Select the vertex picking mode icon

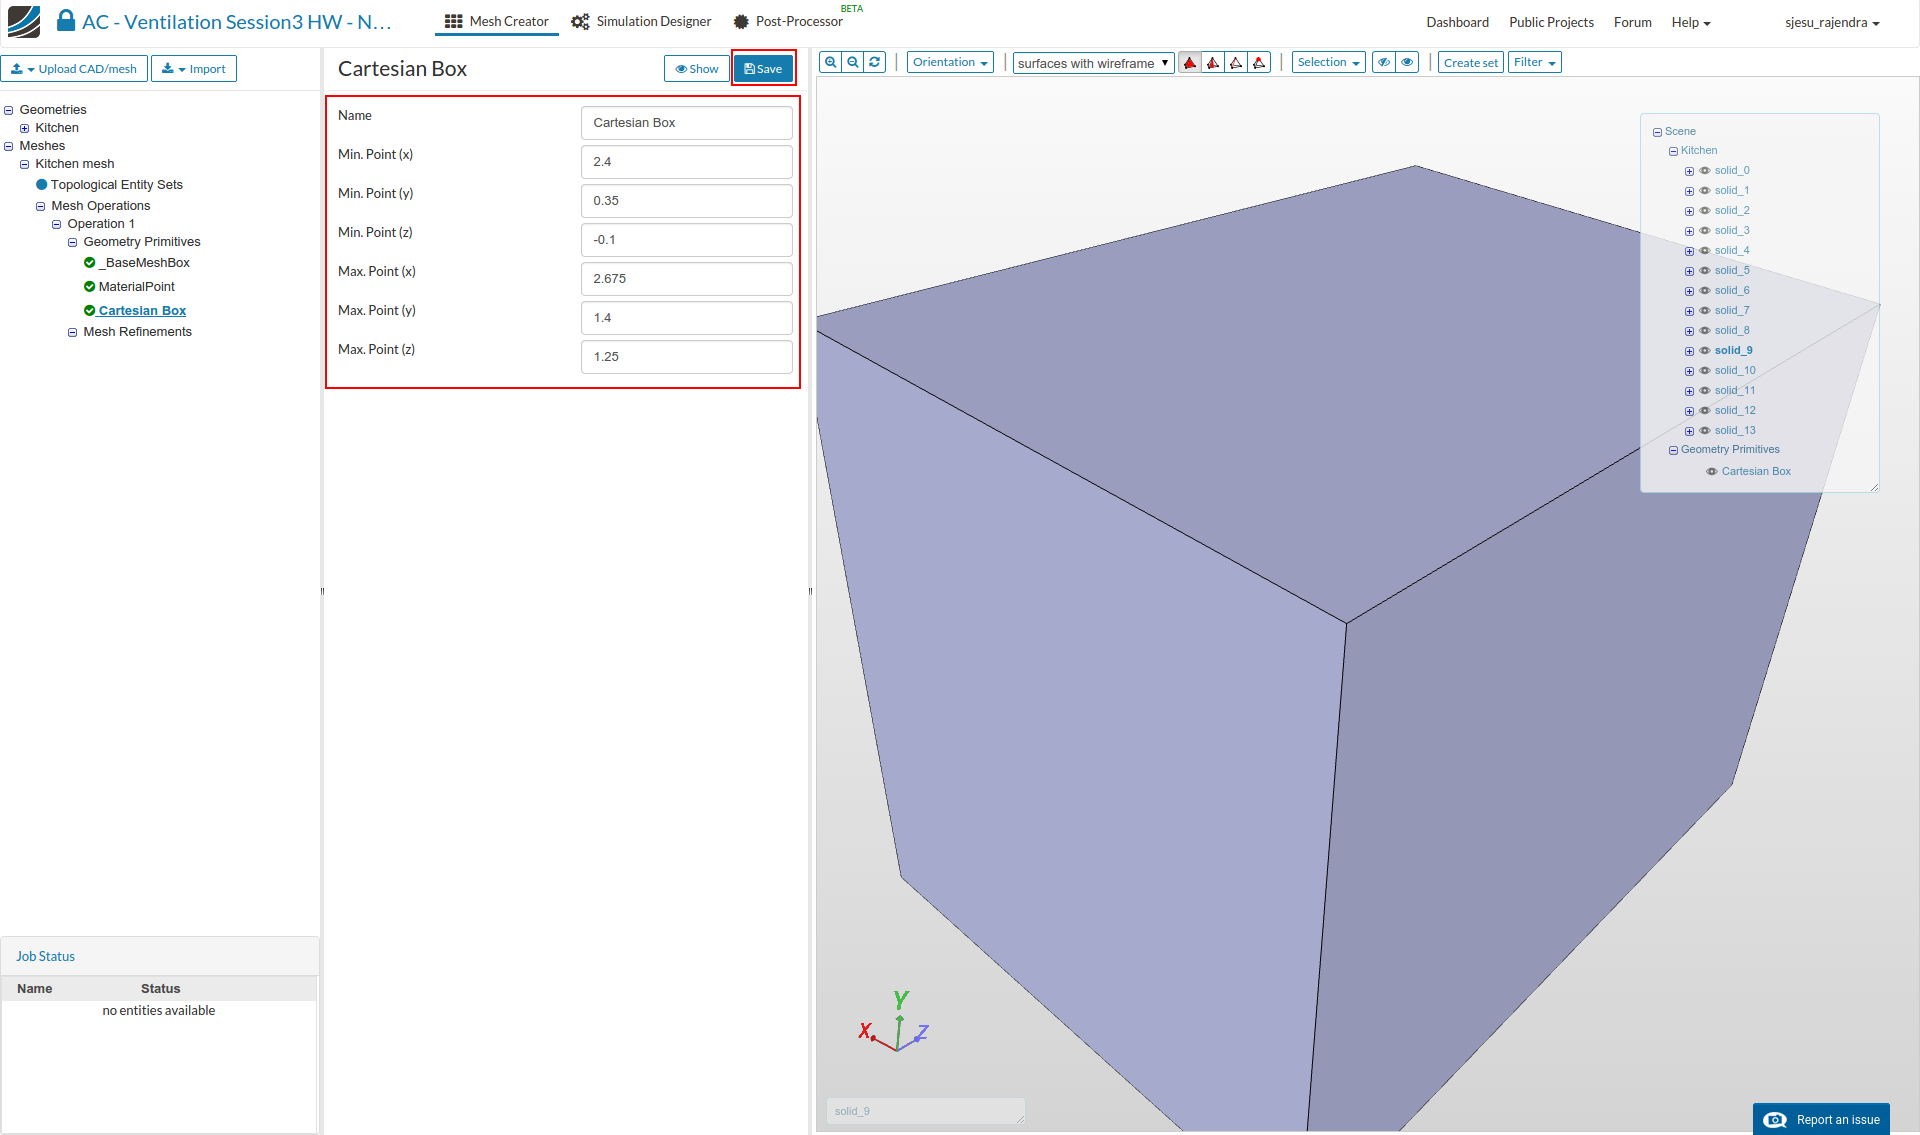click(x=1259, y=63)
